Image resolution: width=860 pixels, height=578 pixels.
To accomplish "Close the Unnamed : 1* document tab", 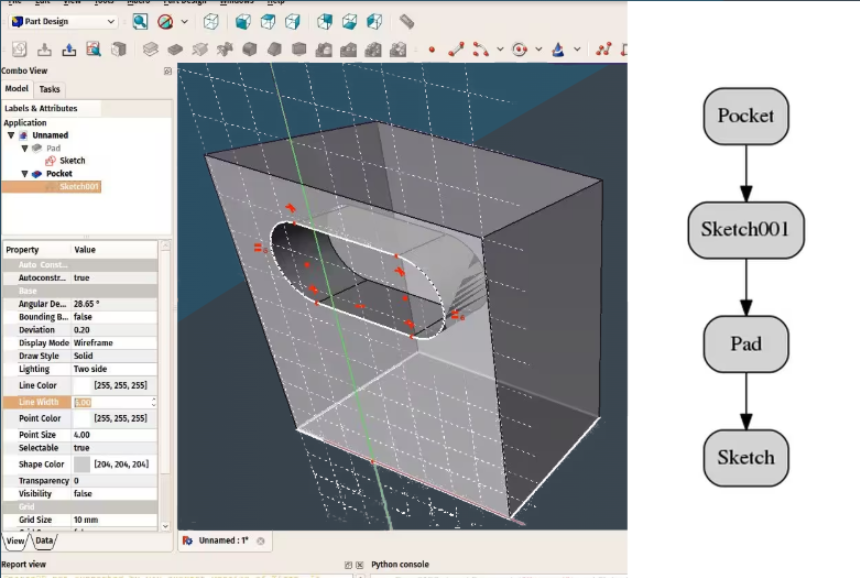I will tap(261, 541).
